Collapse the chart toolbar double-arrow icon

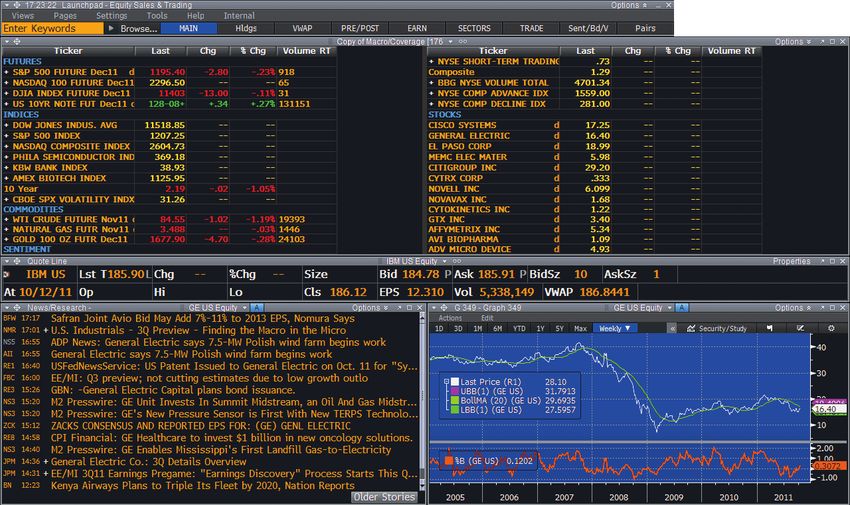point(672,328)
